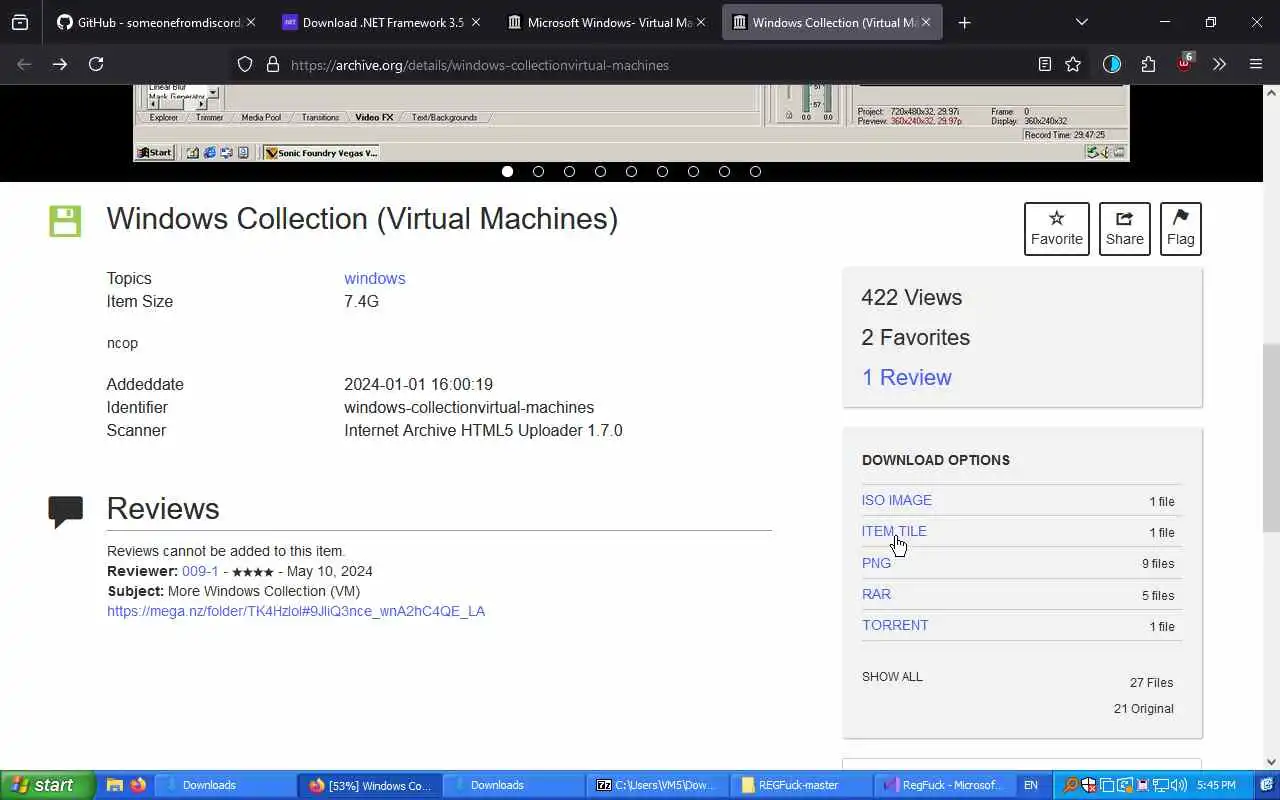The image size is (1280, 800).
Task: Open a new browser tab with plus
Action: [964, 22]
